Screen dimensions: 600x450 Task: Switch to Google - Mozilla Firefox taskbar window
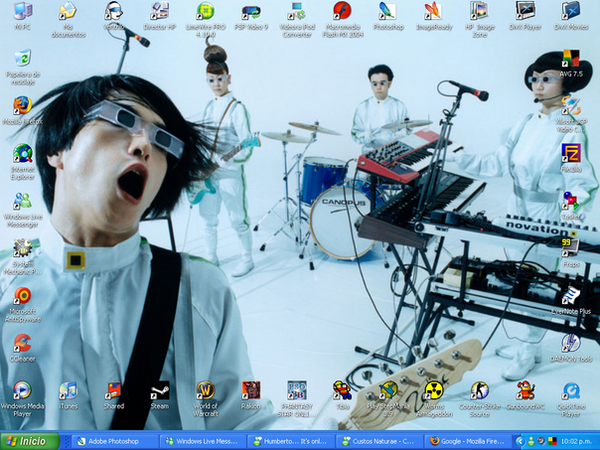(470, 440)
